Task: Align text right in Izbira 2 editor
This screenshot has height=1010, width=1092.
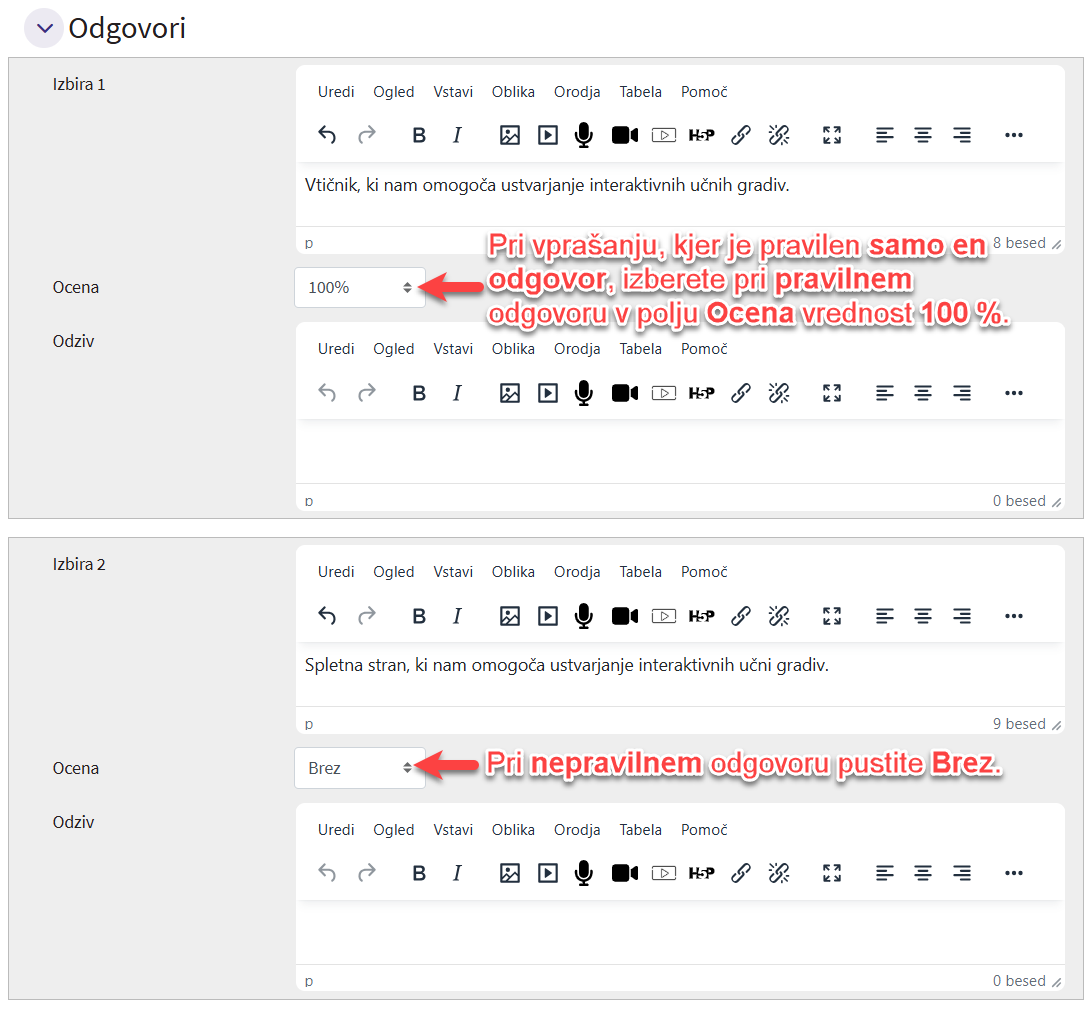Action: (962, 616)
